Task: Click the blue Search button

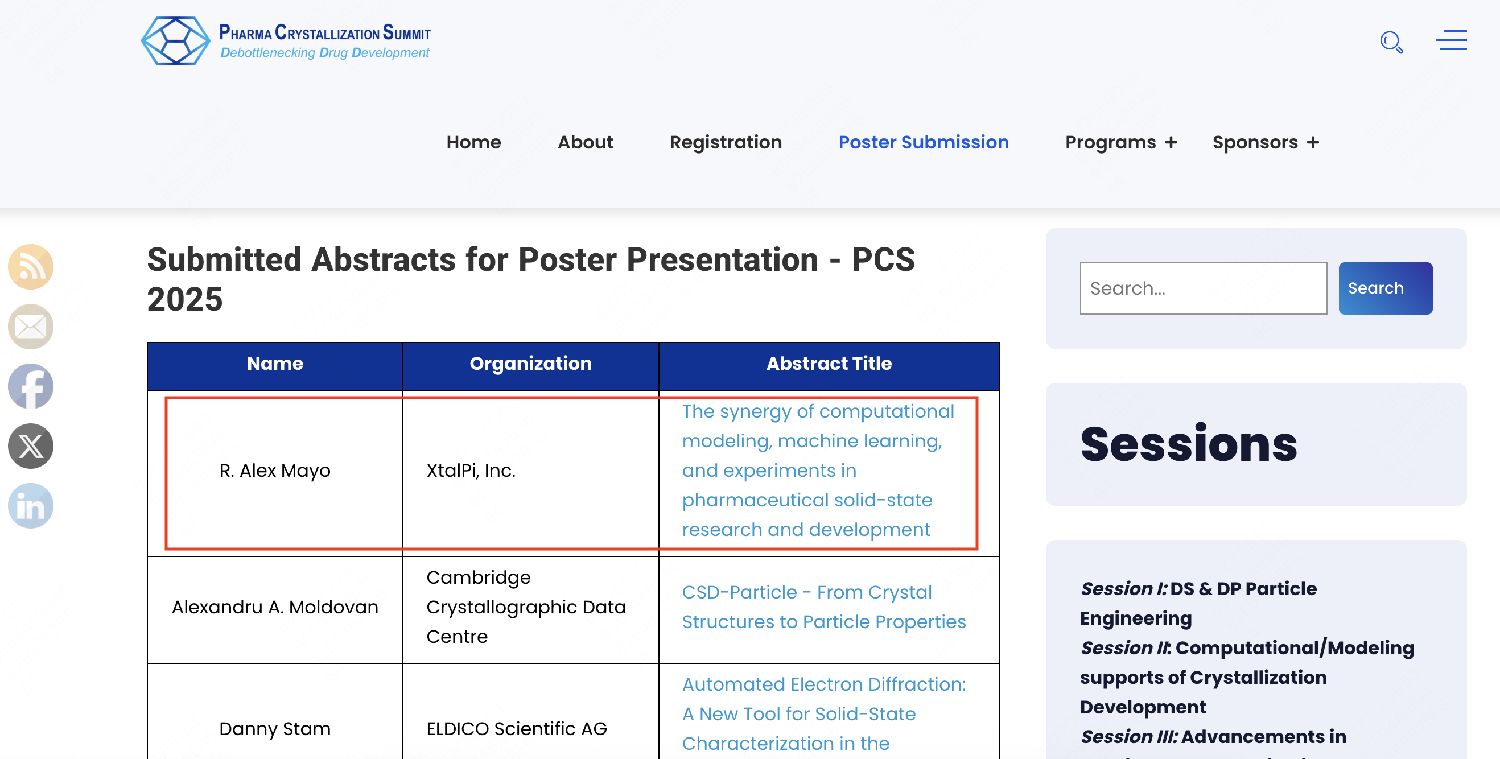Action: coord(1386,288)
